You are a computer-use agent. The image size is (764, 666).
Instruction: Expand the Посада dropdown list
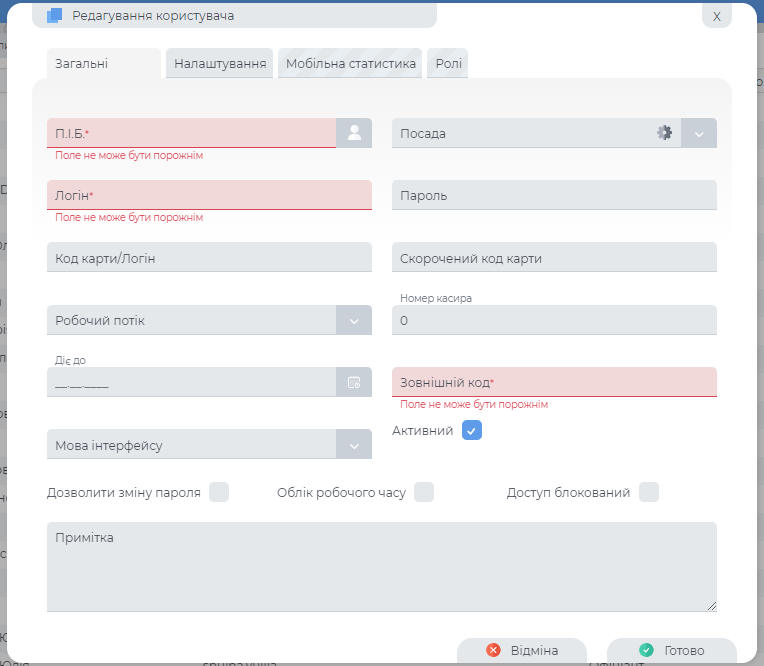(x=699, y=133)
